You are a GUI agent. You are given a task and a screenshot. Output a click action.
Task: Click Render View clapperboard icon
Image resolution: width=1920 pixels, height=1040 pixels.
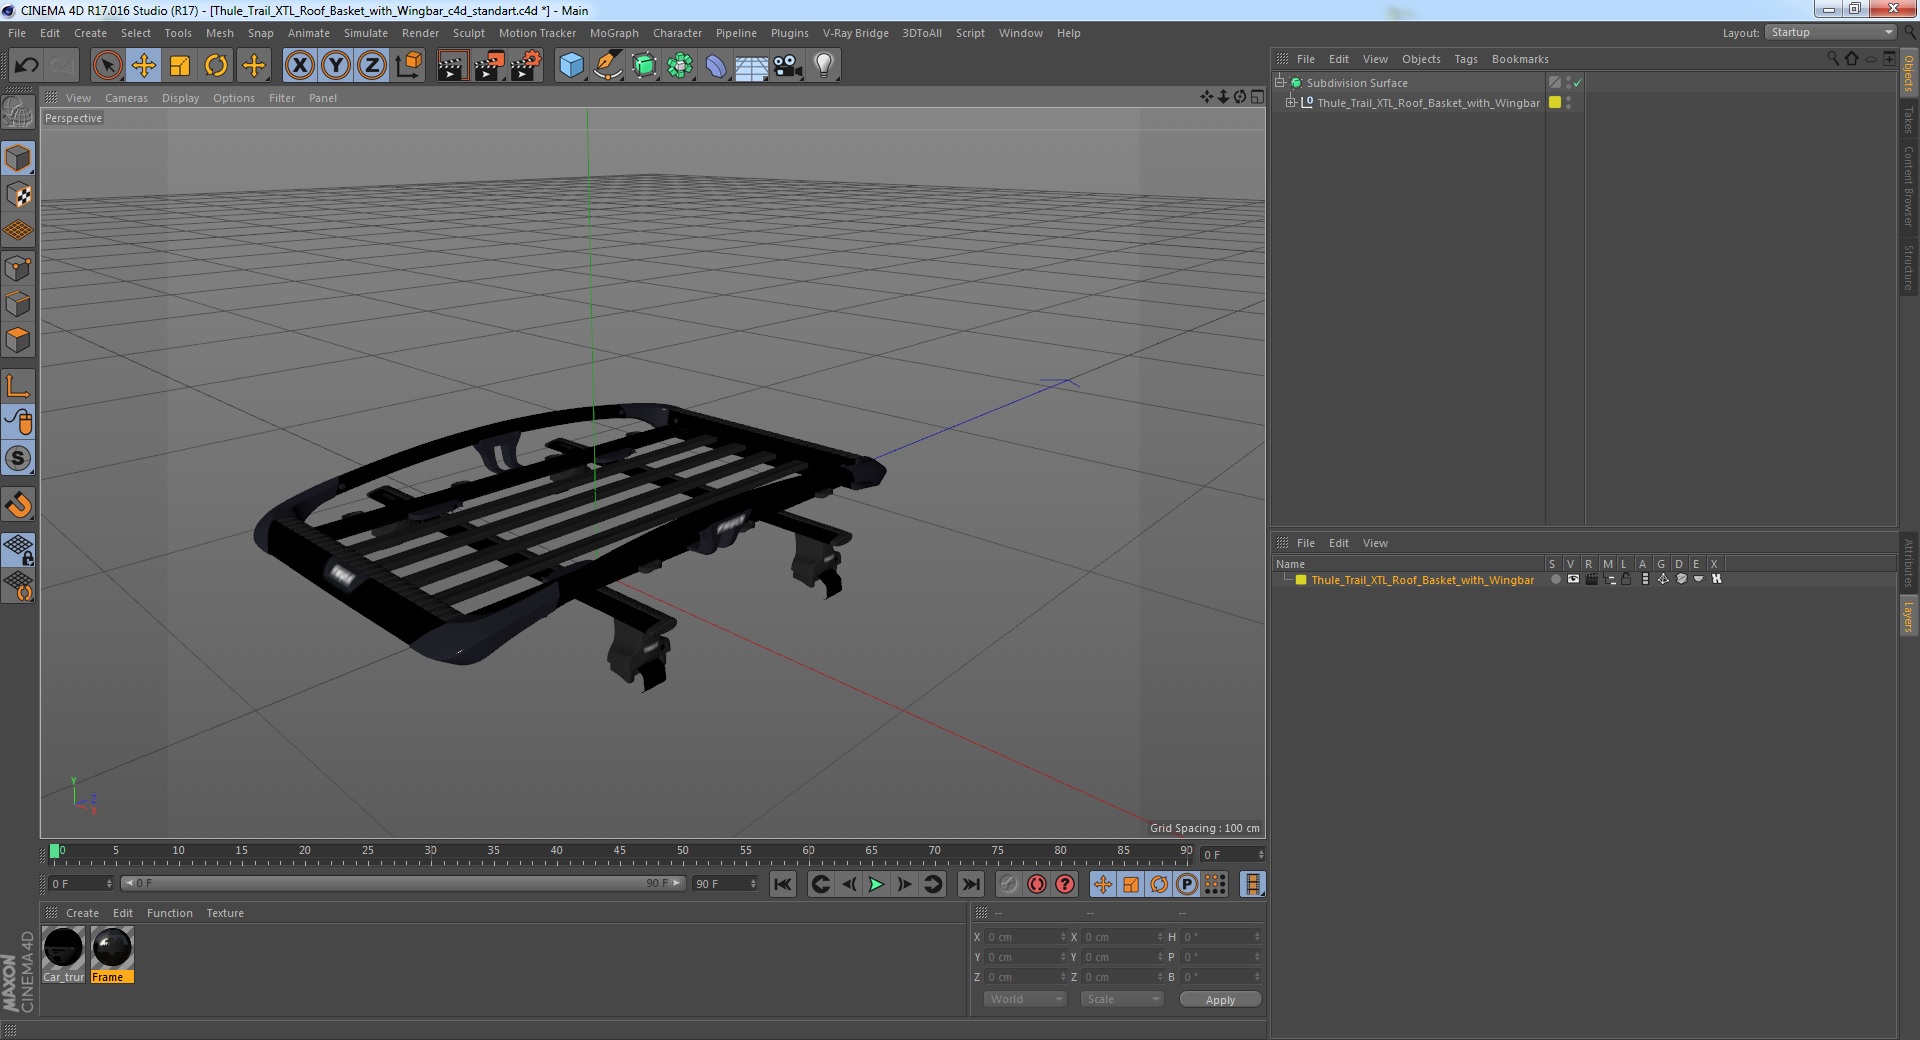pos(452,66)
